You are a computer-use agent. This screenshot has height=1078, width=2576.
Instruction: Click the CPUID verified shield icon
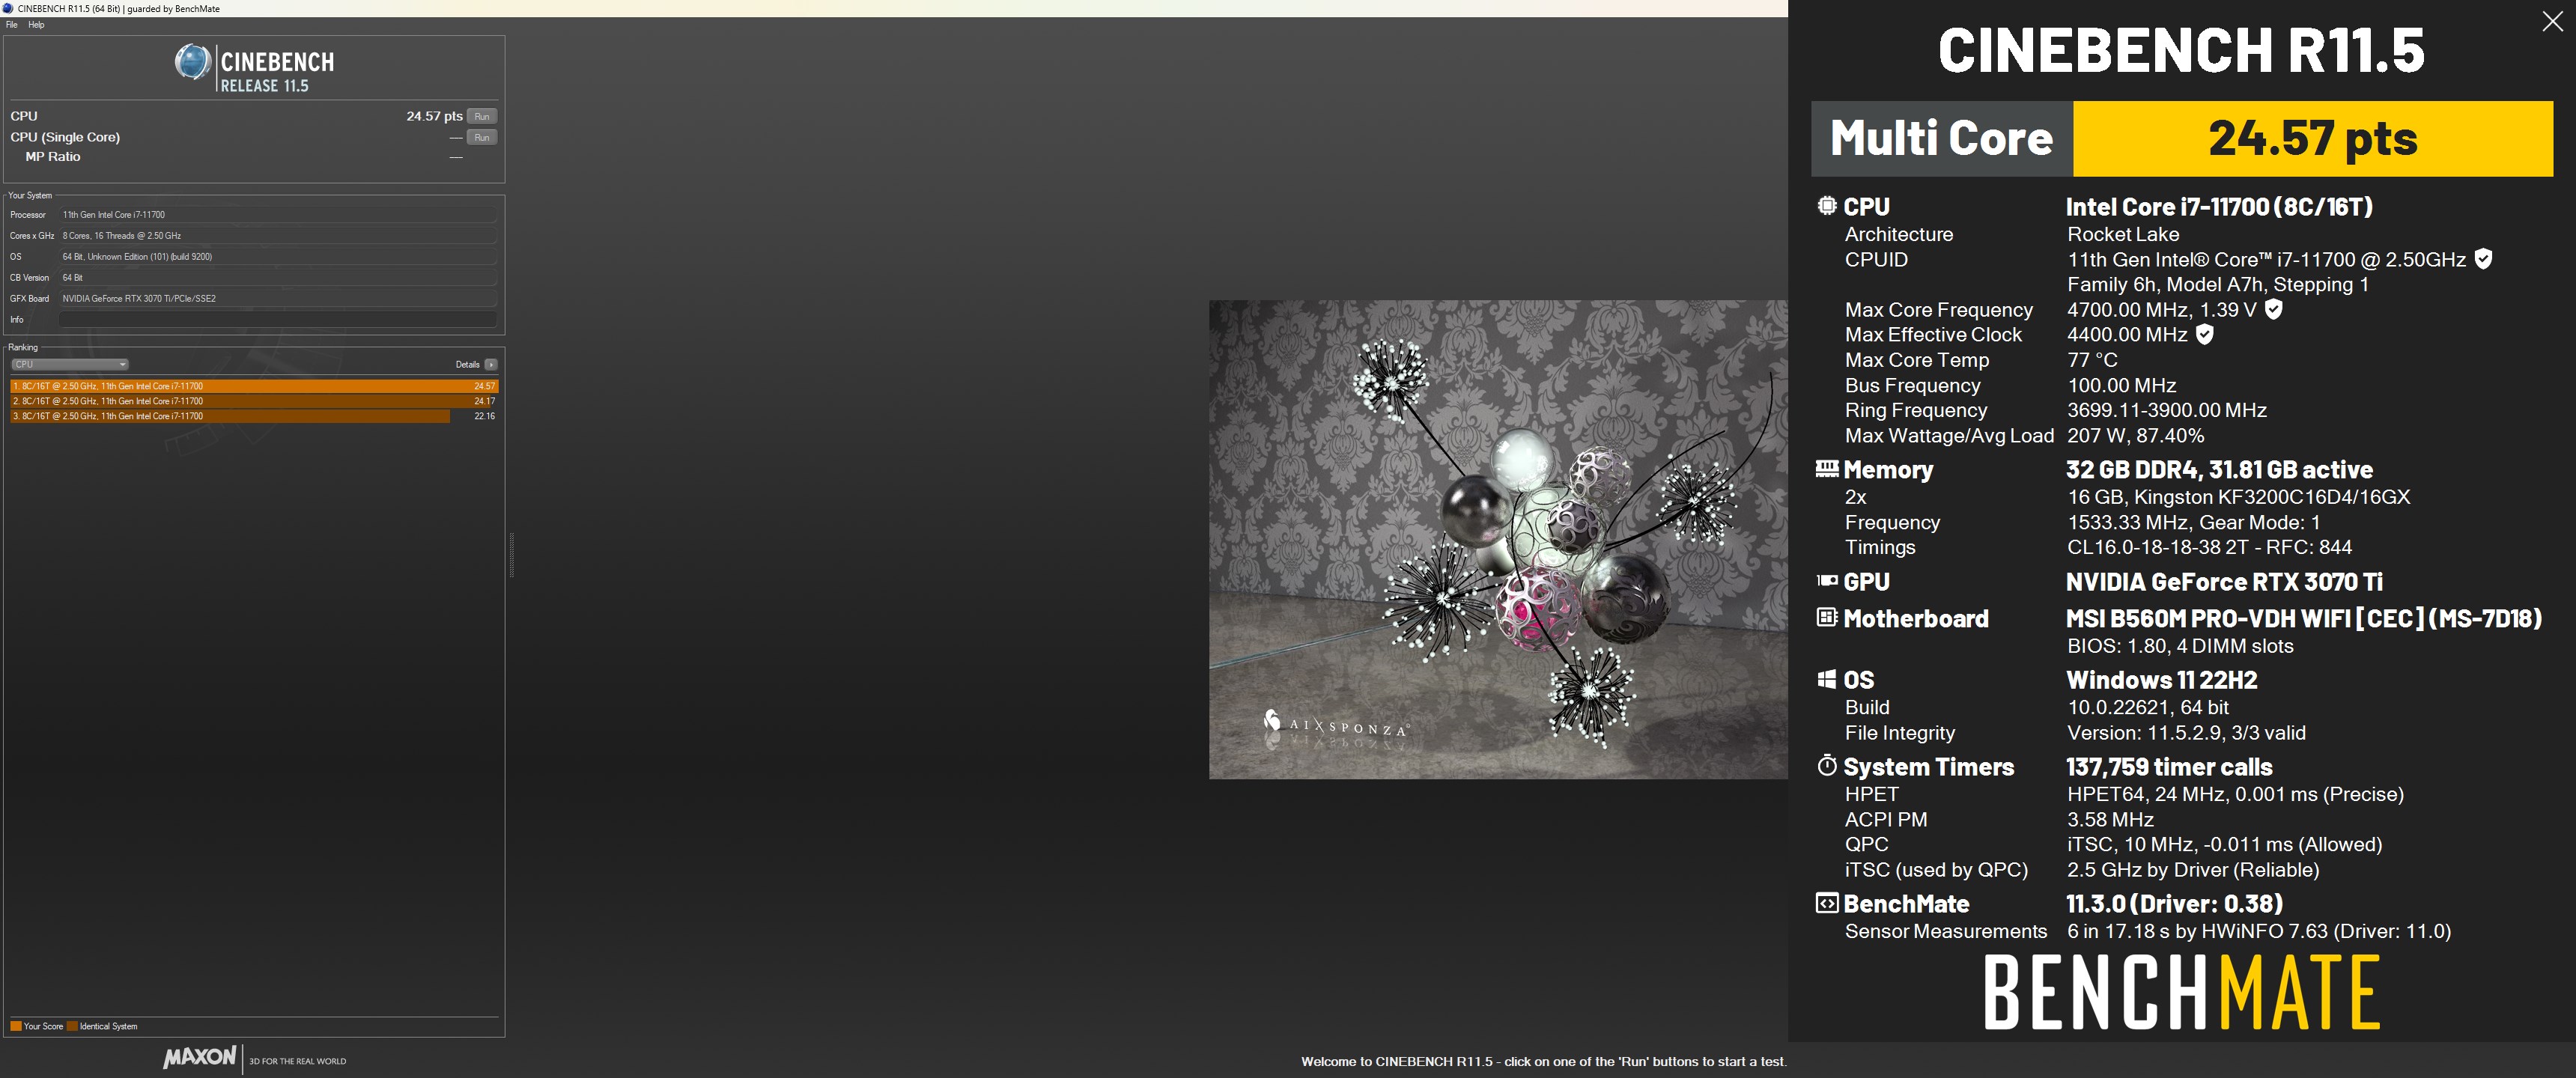[x=2483, y=259]
